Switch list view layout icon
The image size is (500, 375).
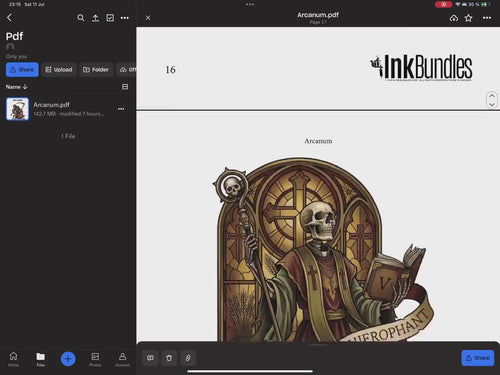click(125, 87)
